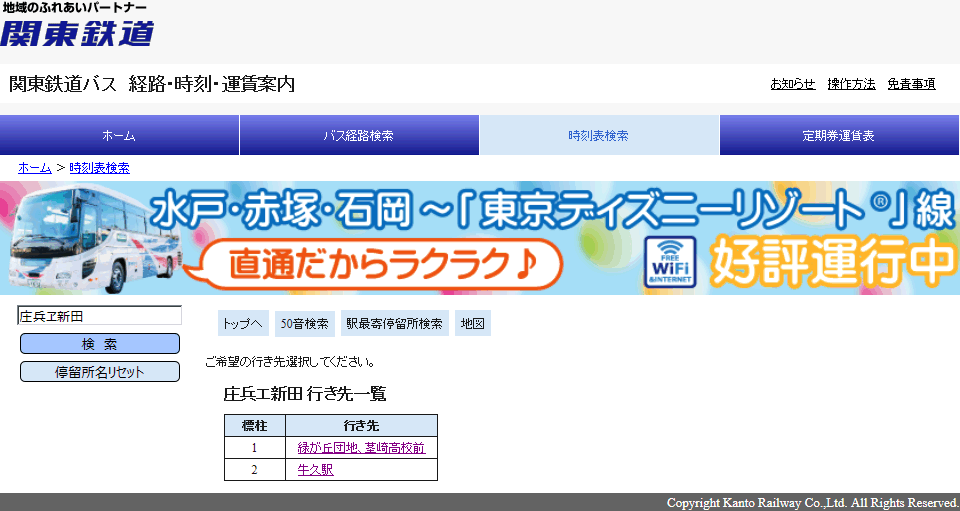Viewport: 960px width, 511px height.
Task: Click the 関東鉄道 logo
Action: 77,25
